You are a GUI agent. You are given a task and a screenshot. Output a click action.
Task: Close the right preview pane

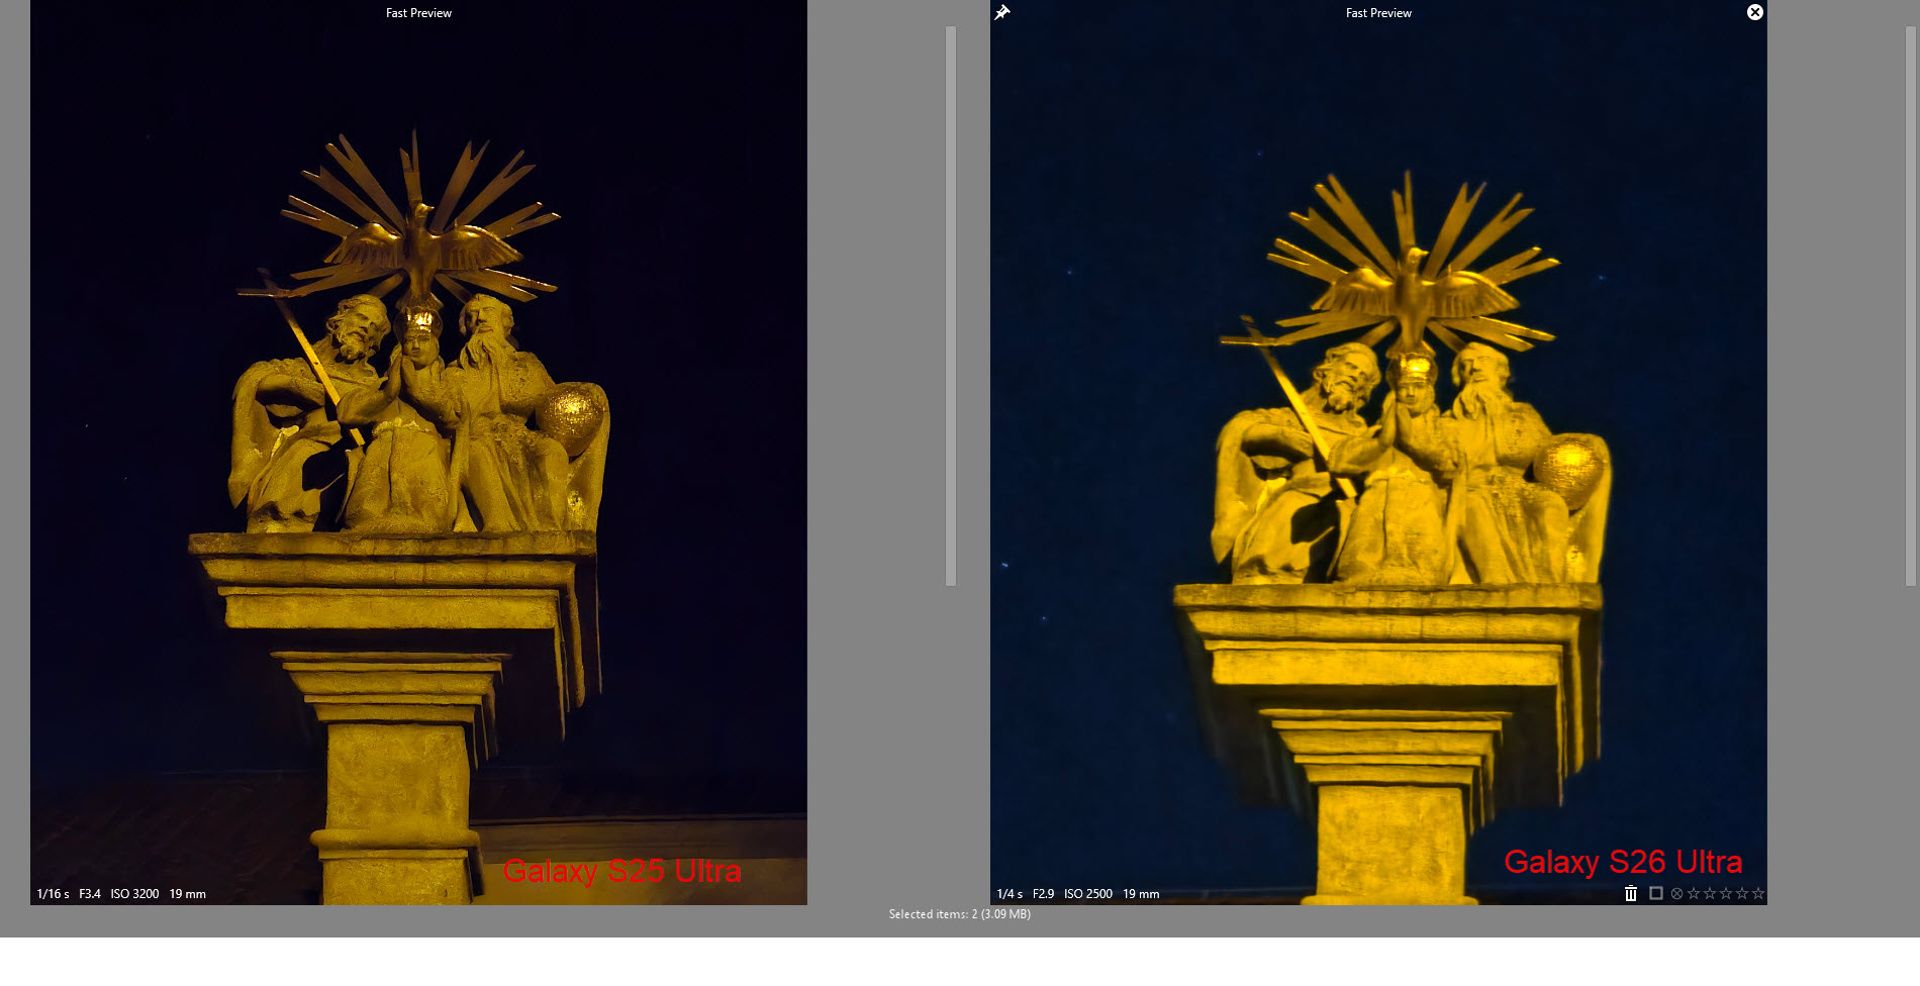point(1754,12)
